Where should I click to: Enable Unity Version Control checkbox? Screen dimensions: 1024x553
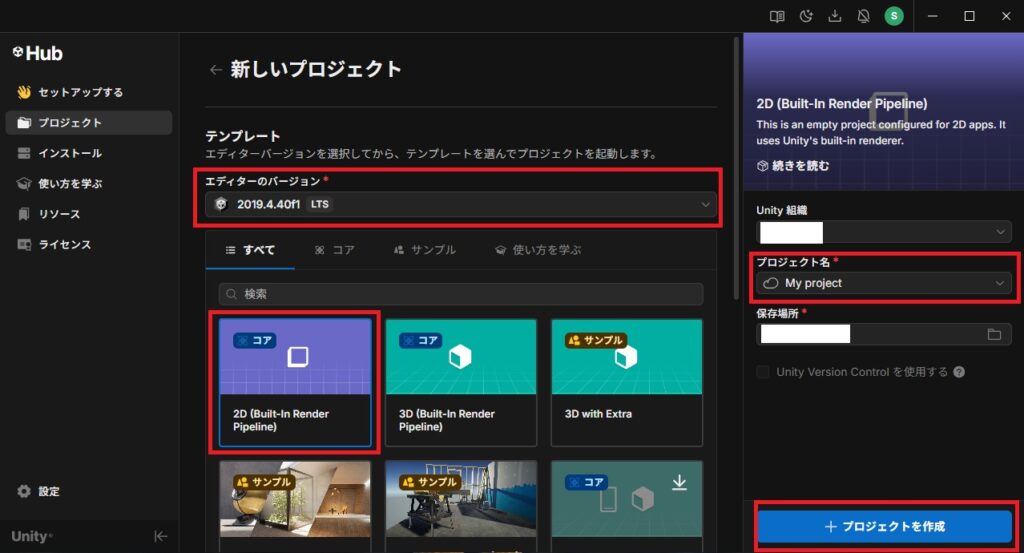(x=762, y=372)
